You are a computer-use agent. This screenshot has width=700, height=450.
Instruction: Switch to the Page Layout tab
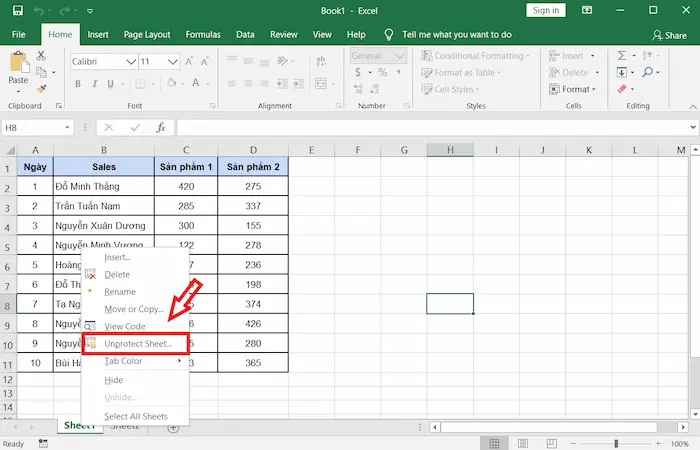(147, 34)
